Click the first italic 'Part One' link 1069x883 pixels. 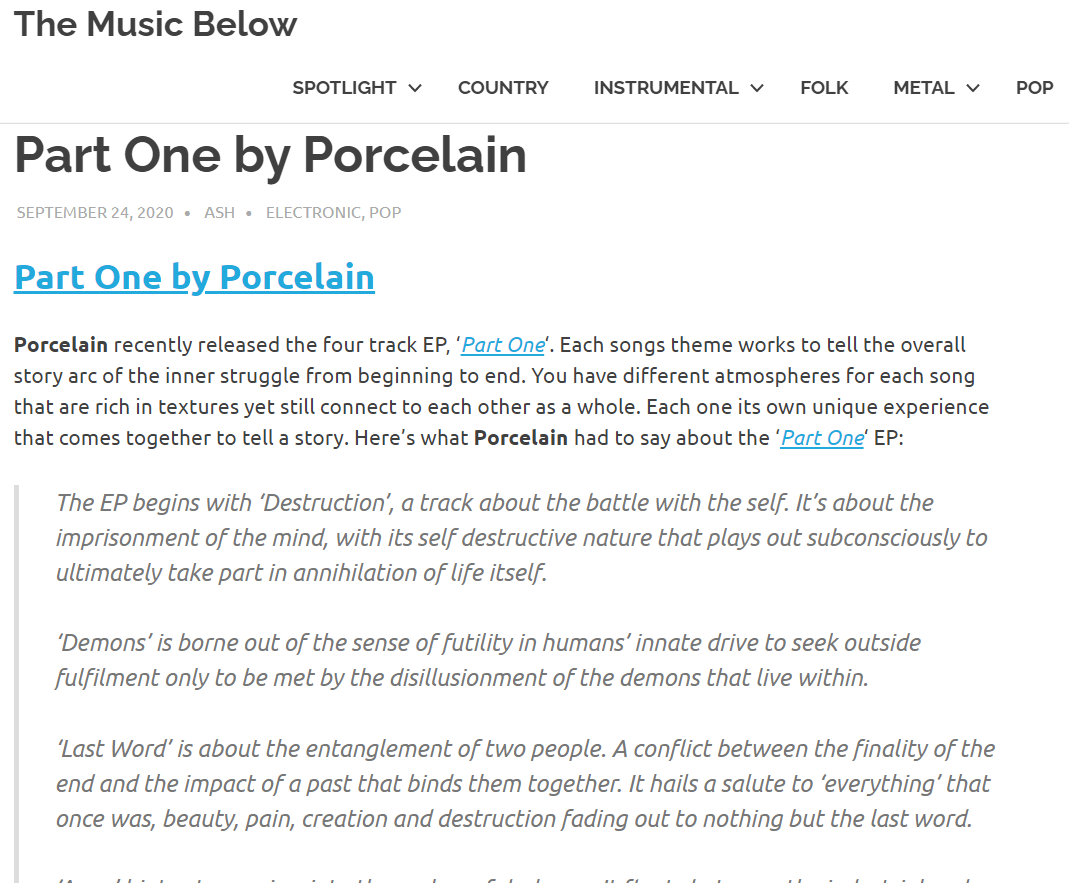502,344
